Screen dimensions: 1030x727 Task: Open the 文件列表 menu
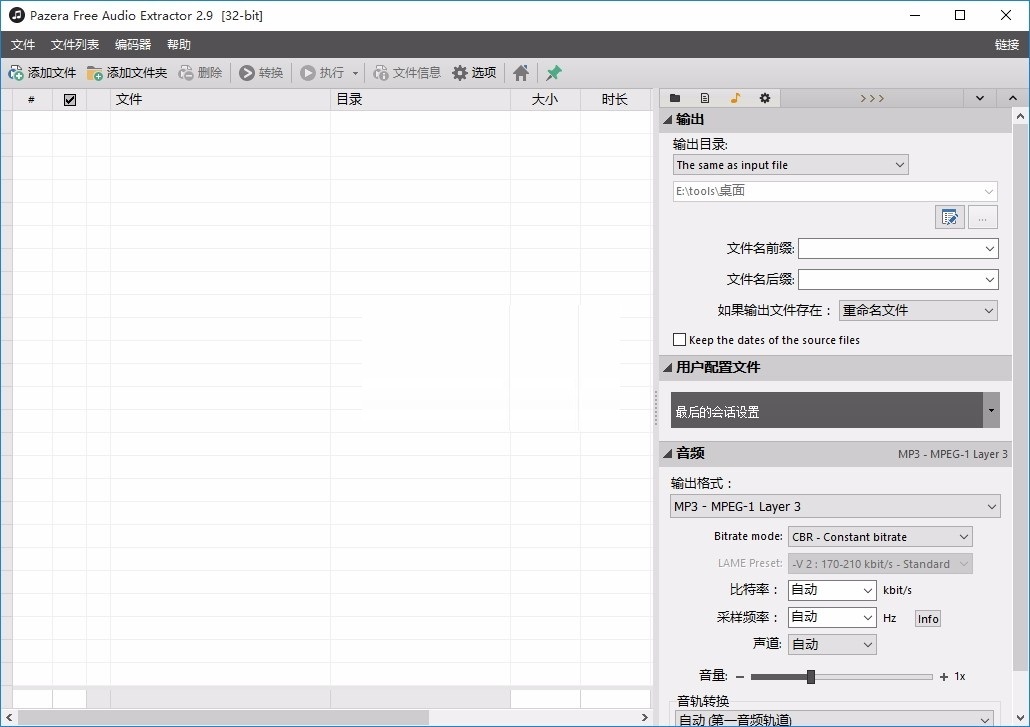point(73,44)
